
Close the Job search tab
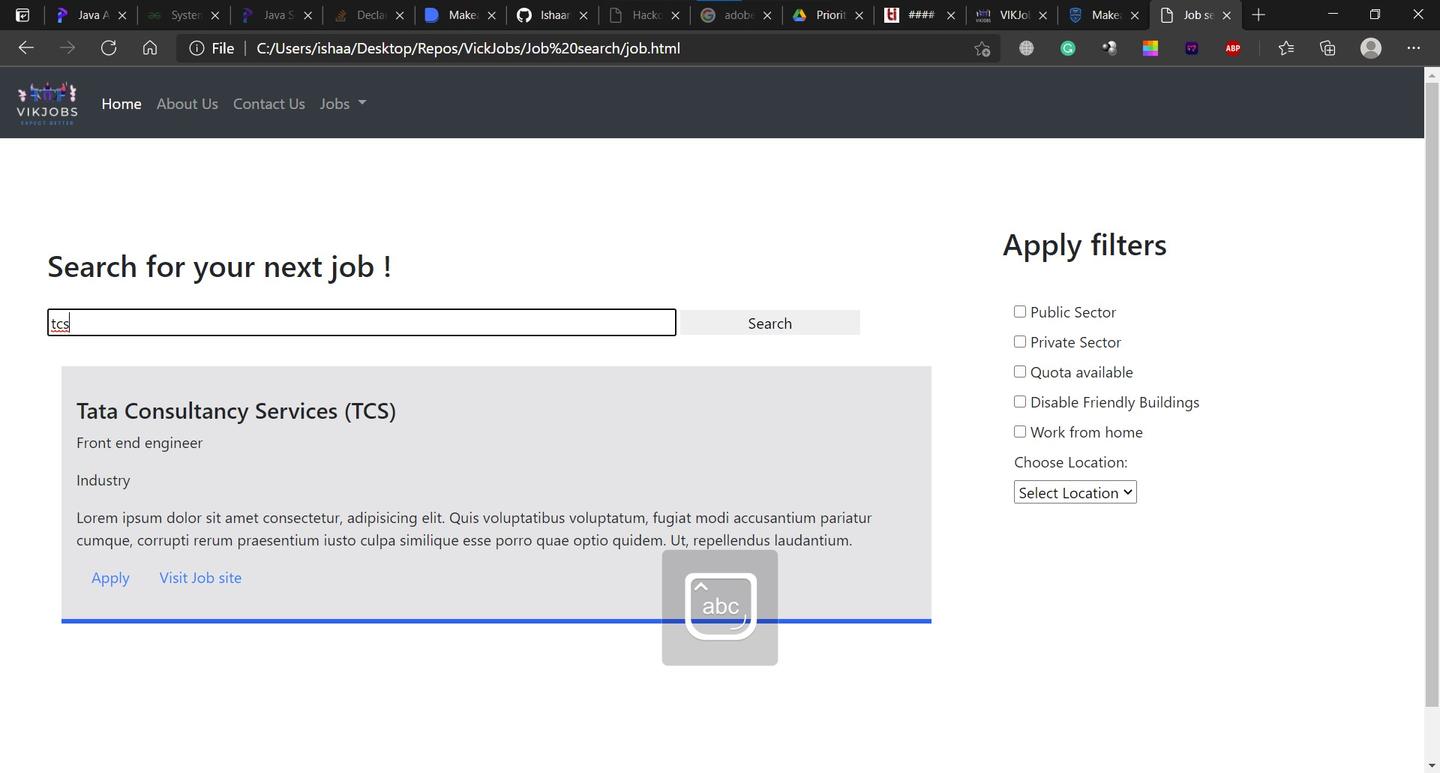1226,15
